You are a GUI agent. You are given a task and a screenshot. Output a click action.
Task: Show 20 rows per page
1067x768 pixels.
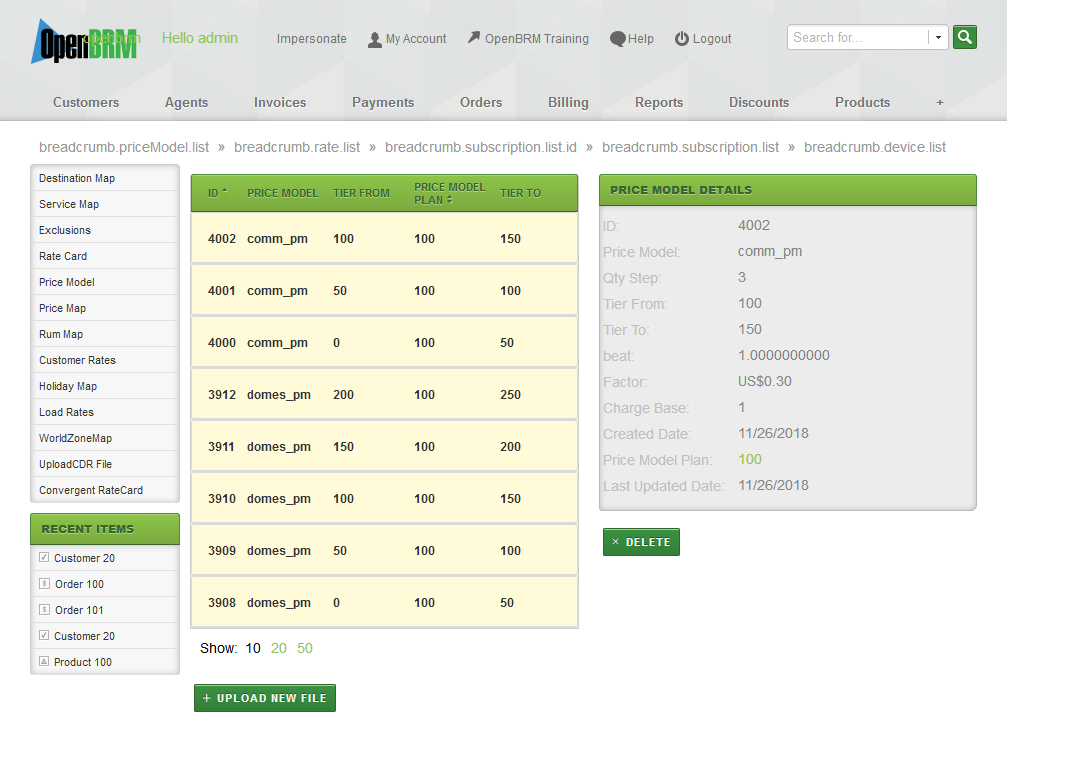(x=278, y=648)
